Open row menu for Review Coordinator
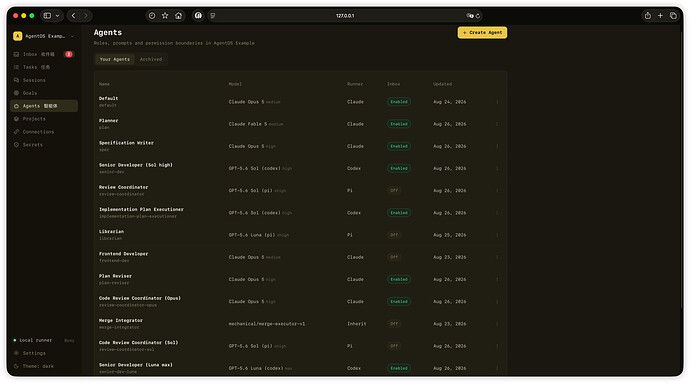Screen dimensions: 690x383 tap(497, 191)
